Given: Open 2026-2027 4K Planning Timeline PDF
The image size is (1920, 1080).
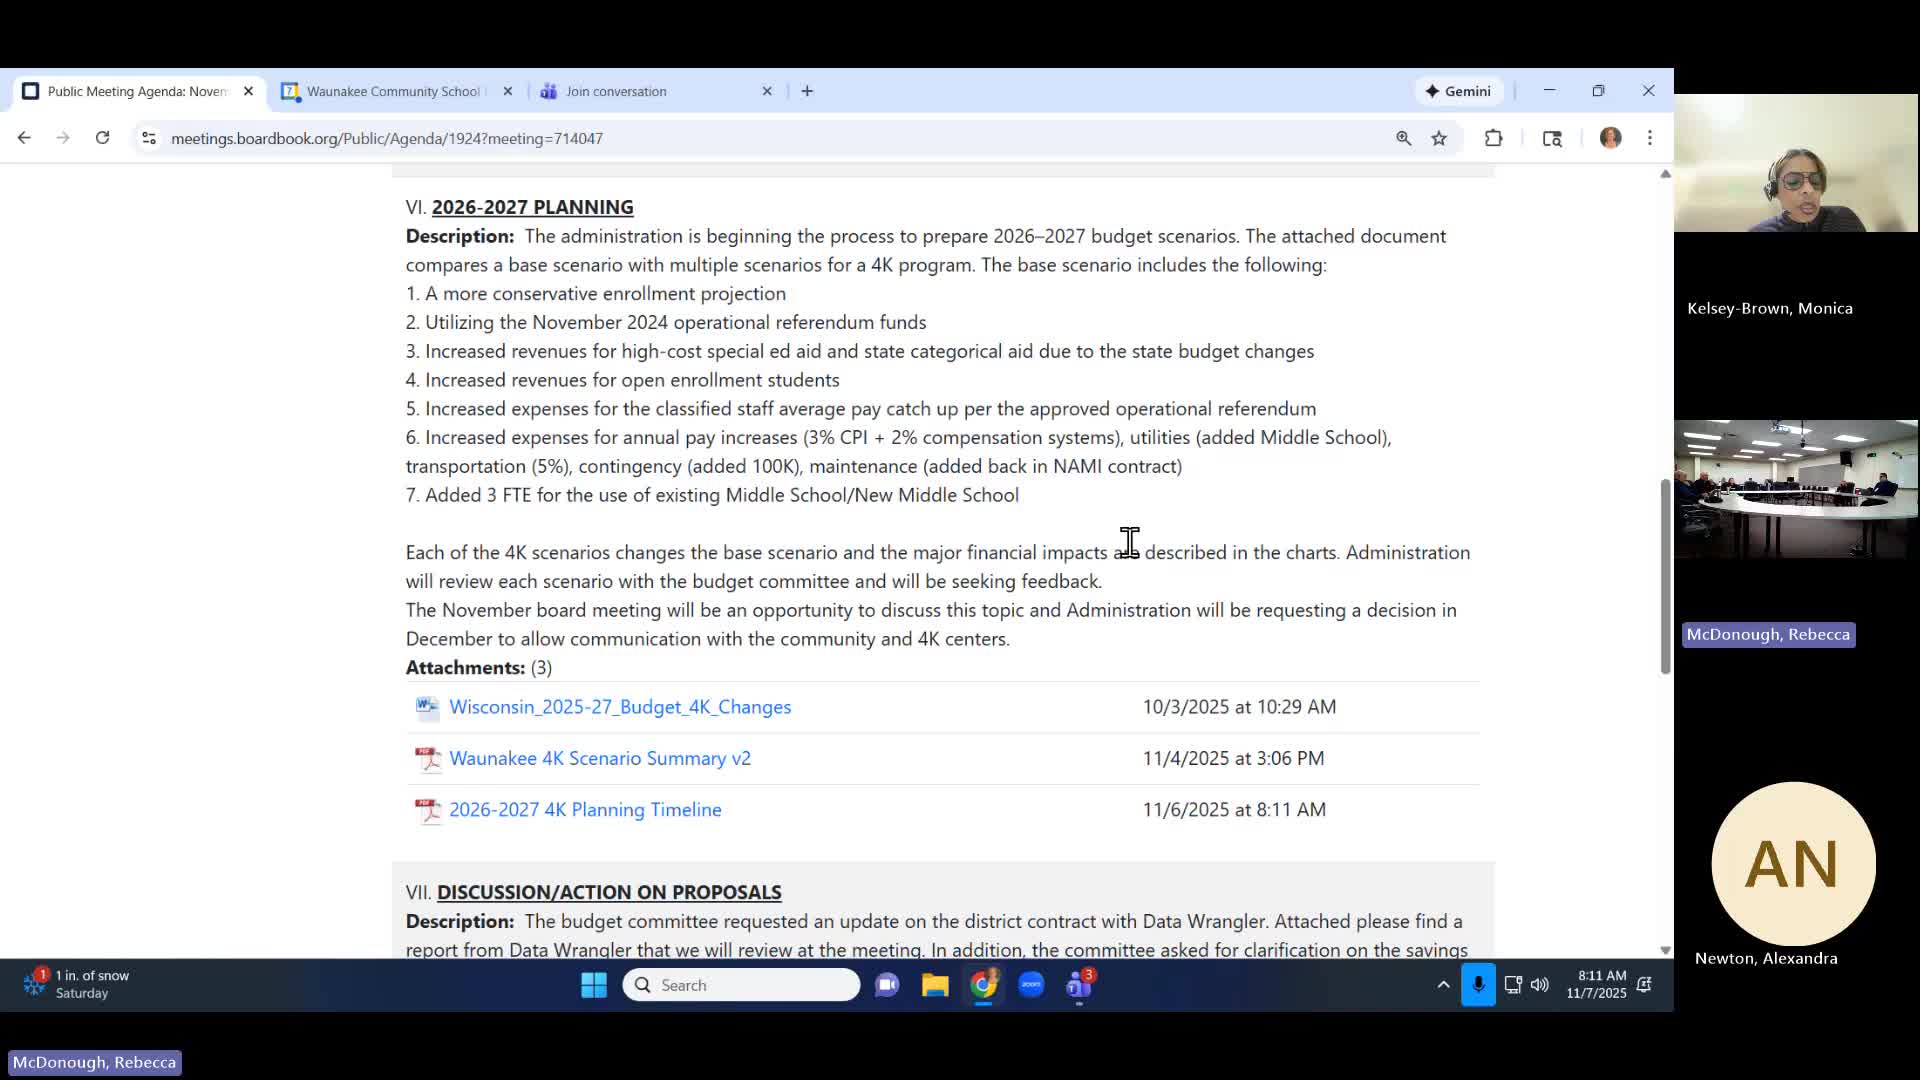Looking at the screenshot, I should pyautogui.click(x=585, y=810).
